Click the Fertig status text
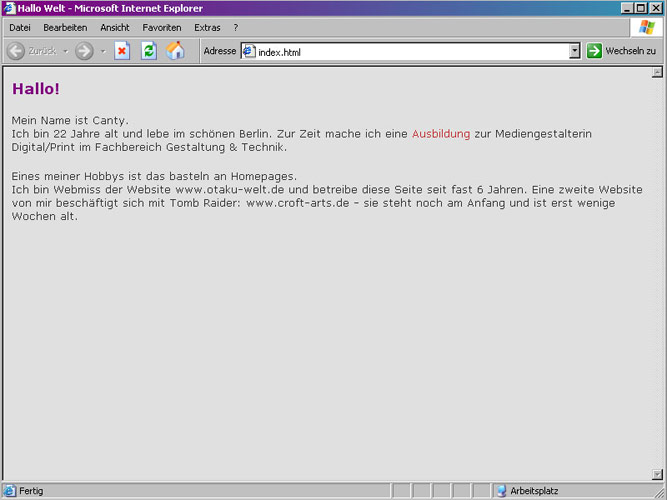667x500 pixels. click(x=31, y=491)
